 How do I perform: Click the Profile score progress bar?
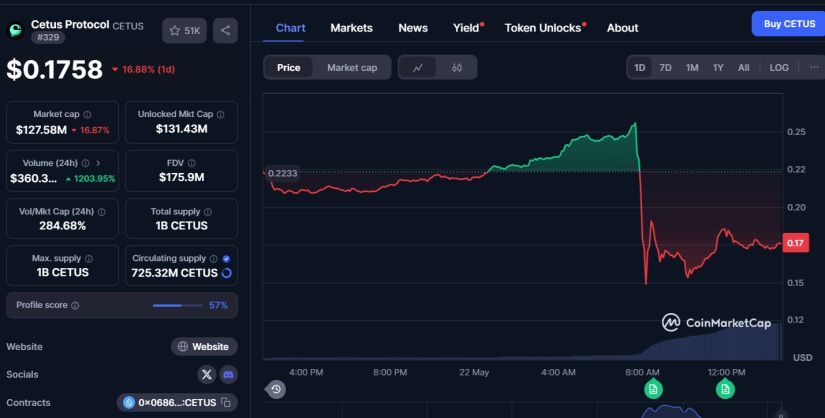click(x=178, y=305)
